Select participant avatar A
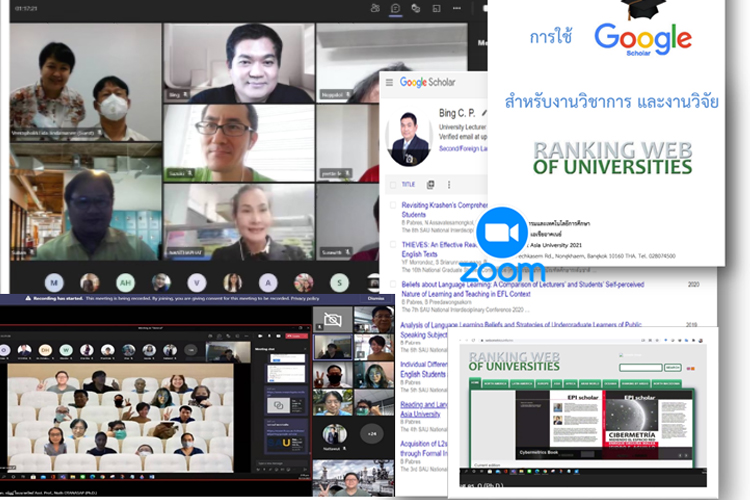Viewport: 750px width, 500px height. click(x=268, y=283)
